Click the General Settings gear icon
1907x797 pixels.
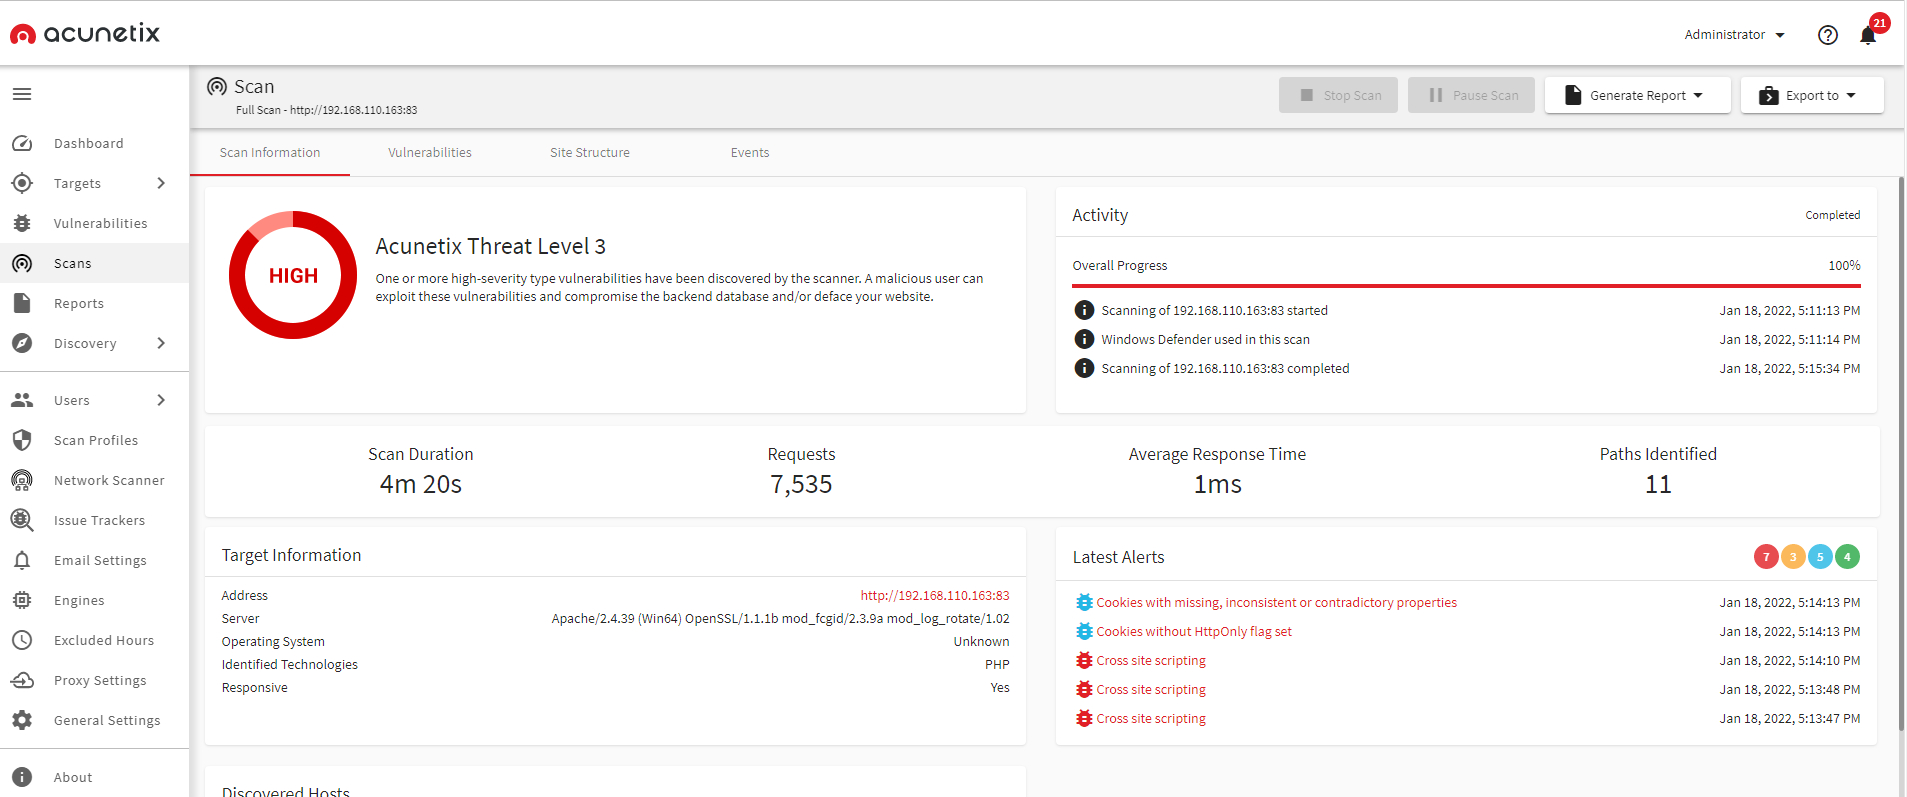tap(22, 720)
